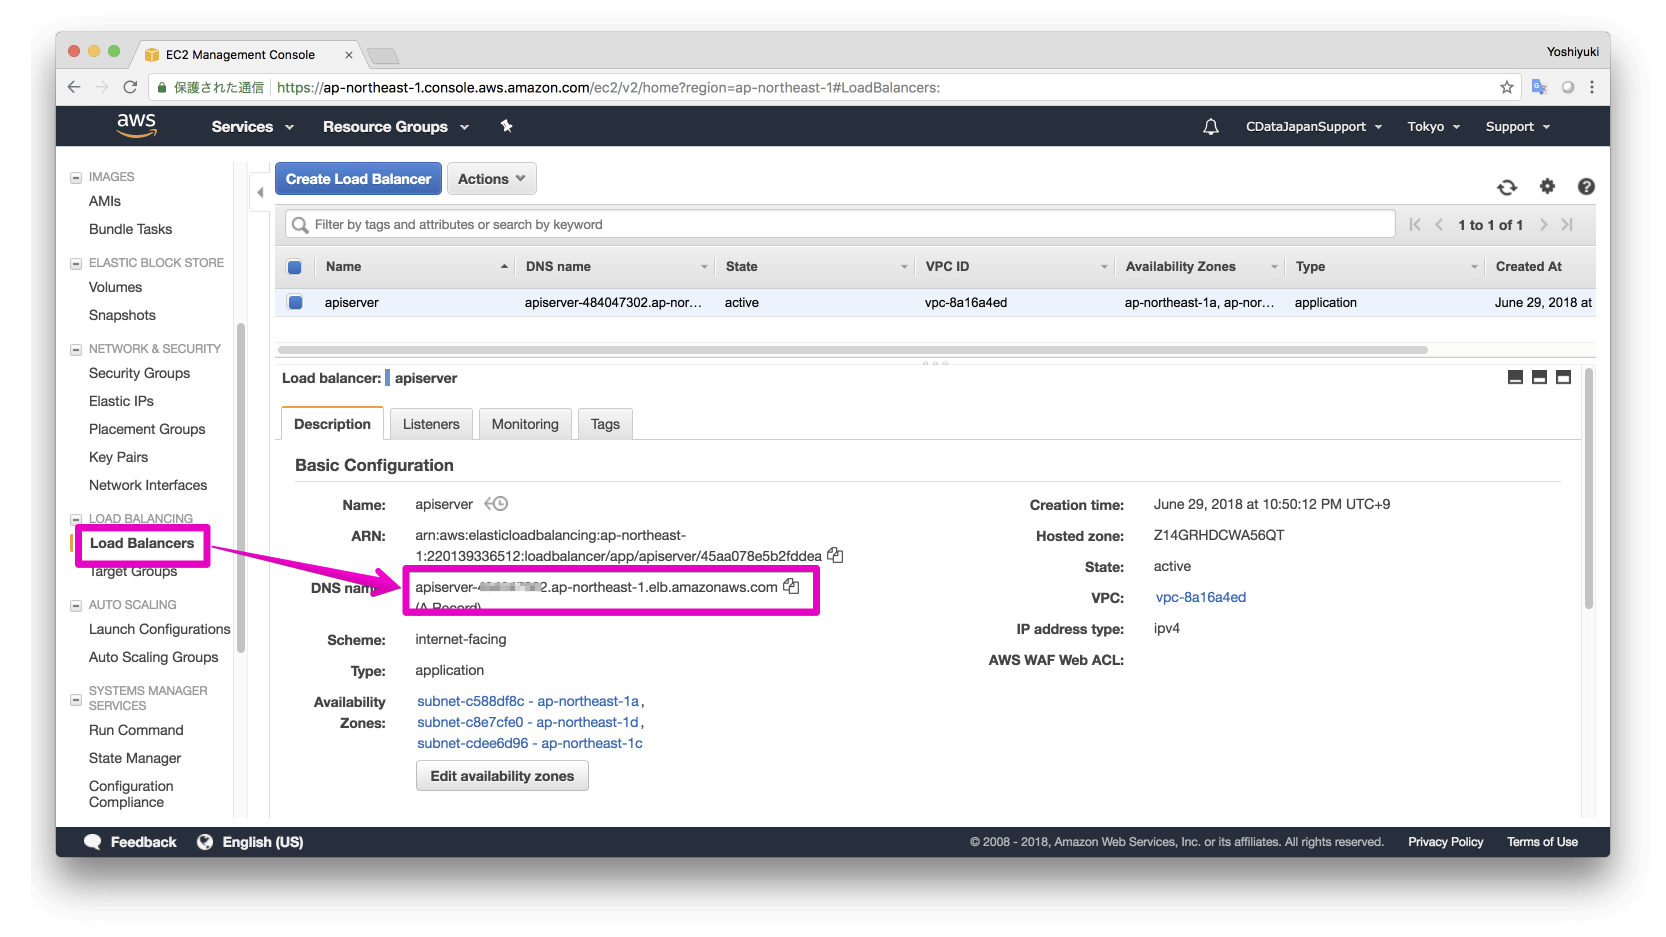
Task: Copy the DNS name to clipboard
Action: [x=791, y=586]
